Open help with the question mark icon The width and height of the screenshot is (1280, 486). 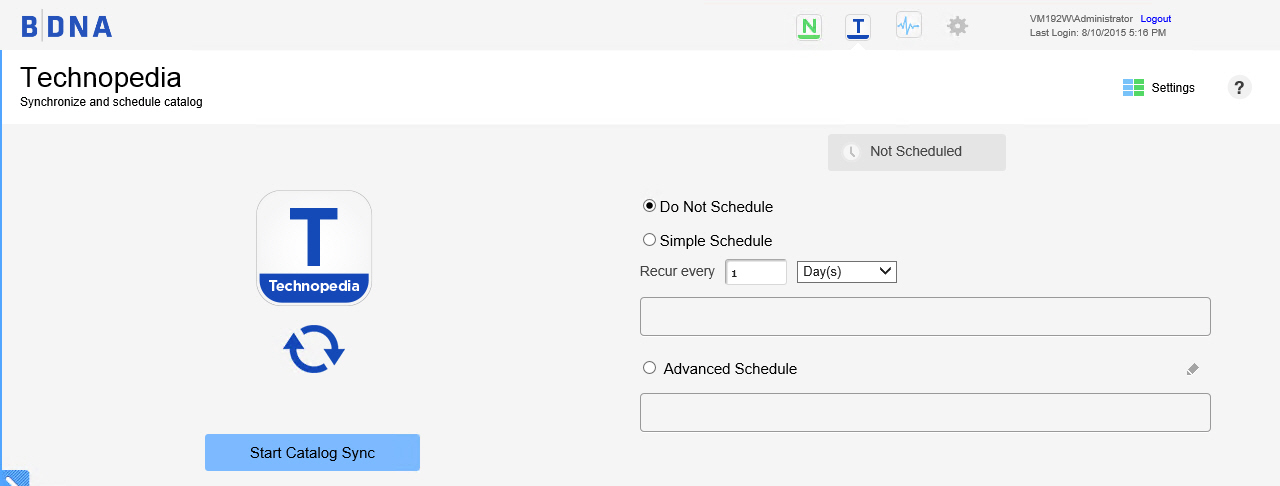(x=1239, y=88)
